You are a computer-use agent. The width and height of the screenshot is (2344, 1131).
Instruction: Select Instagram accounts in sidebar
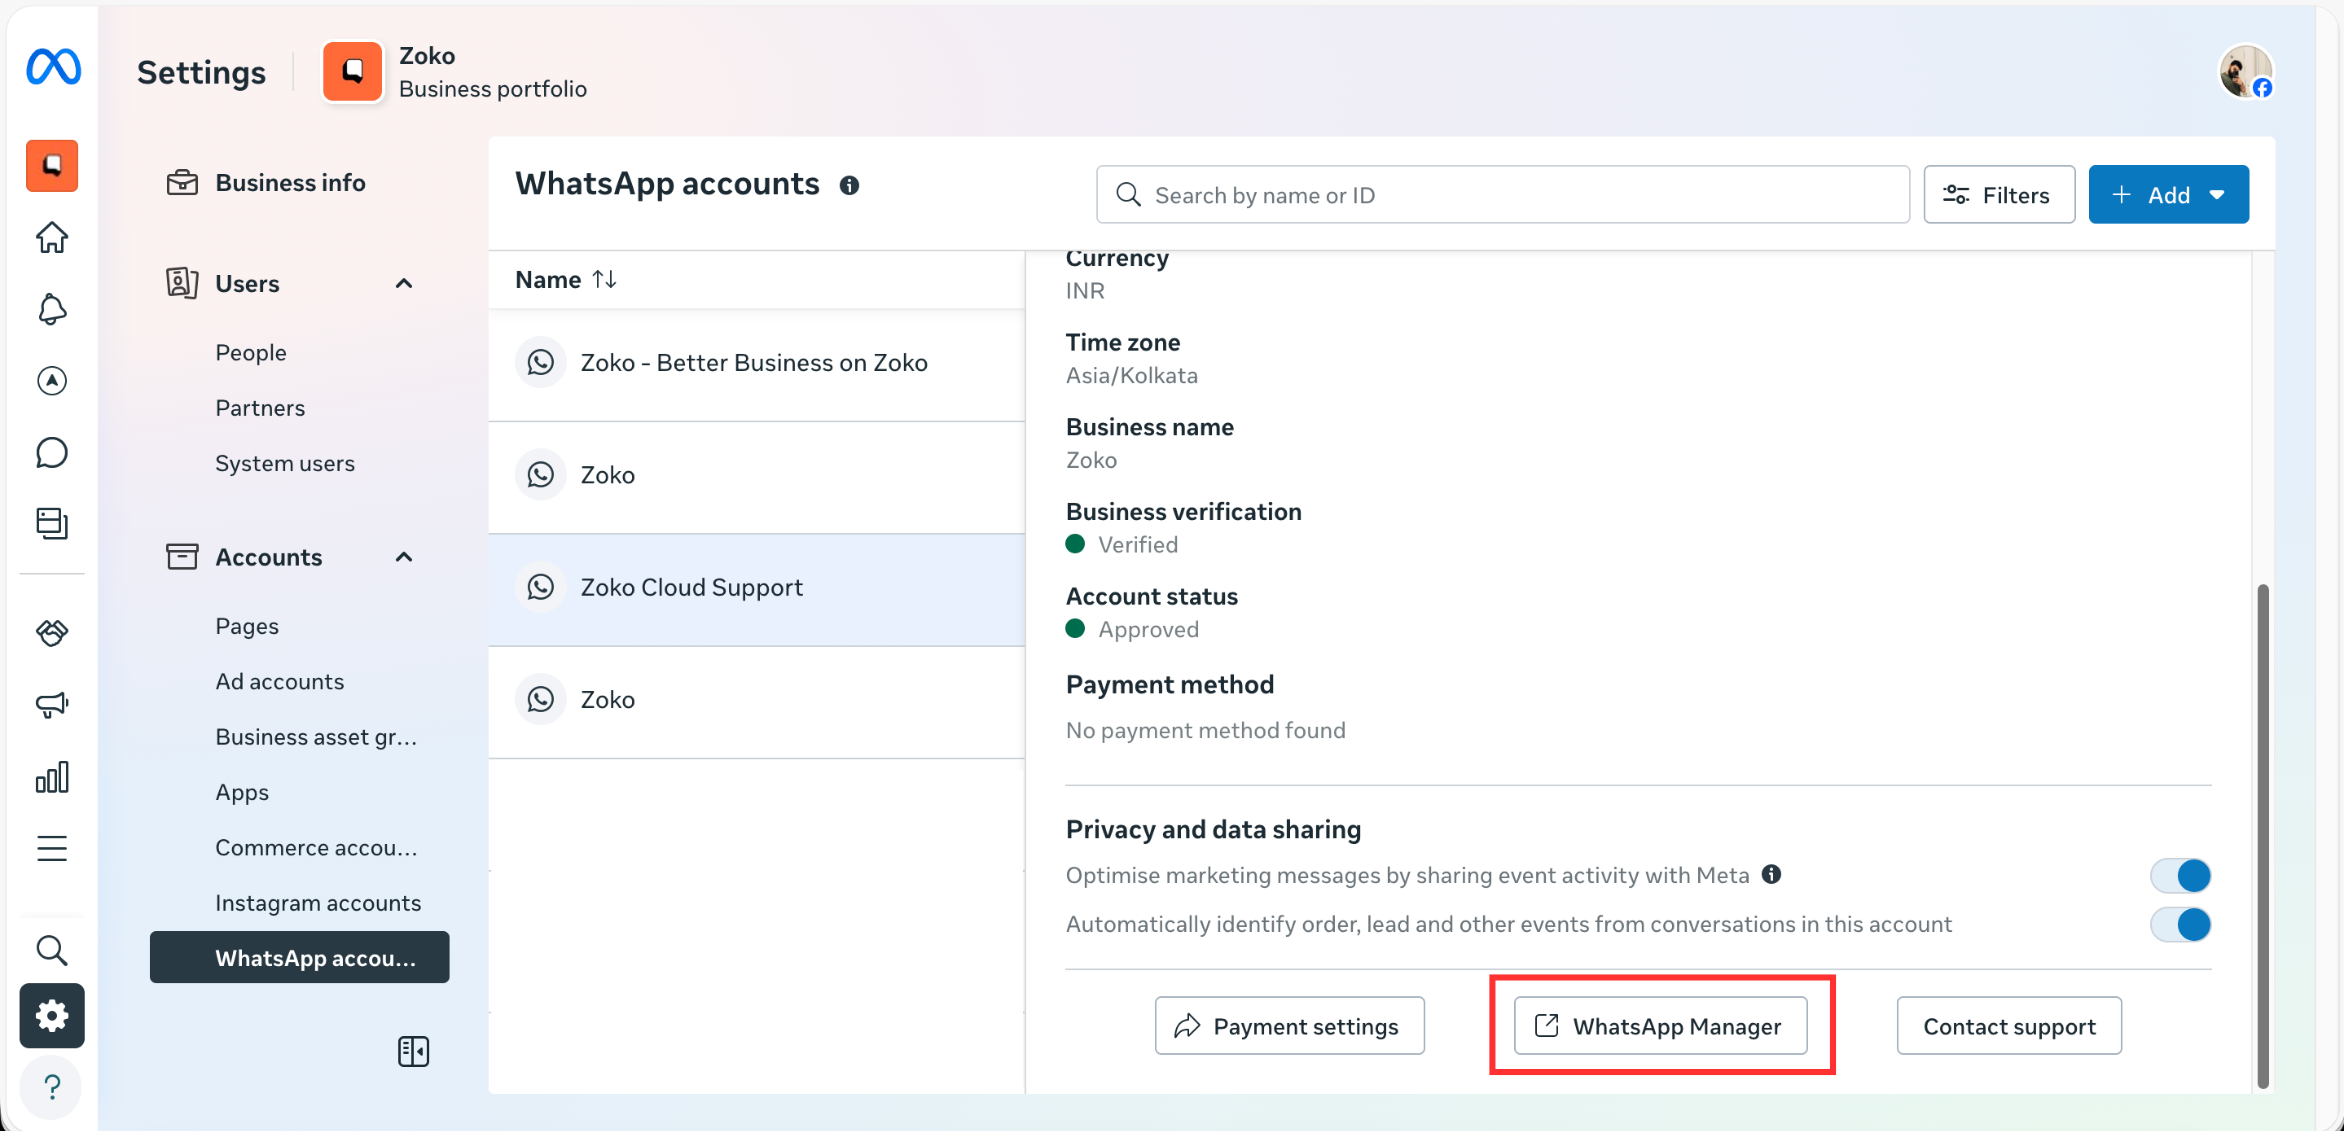pyautogui.click(x=318, y=903)
